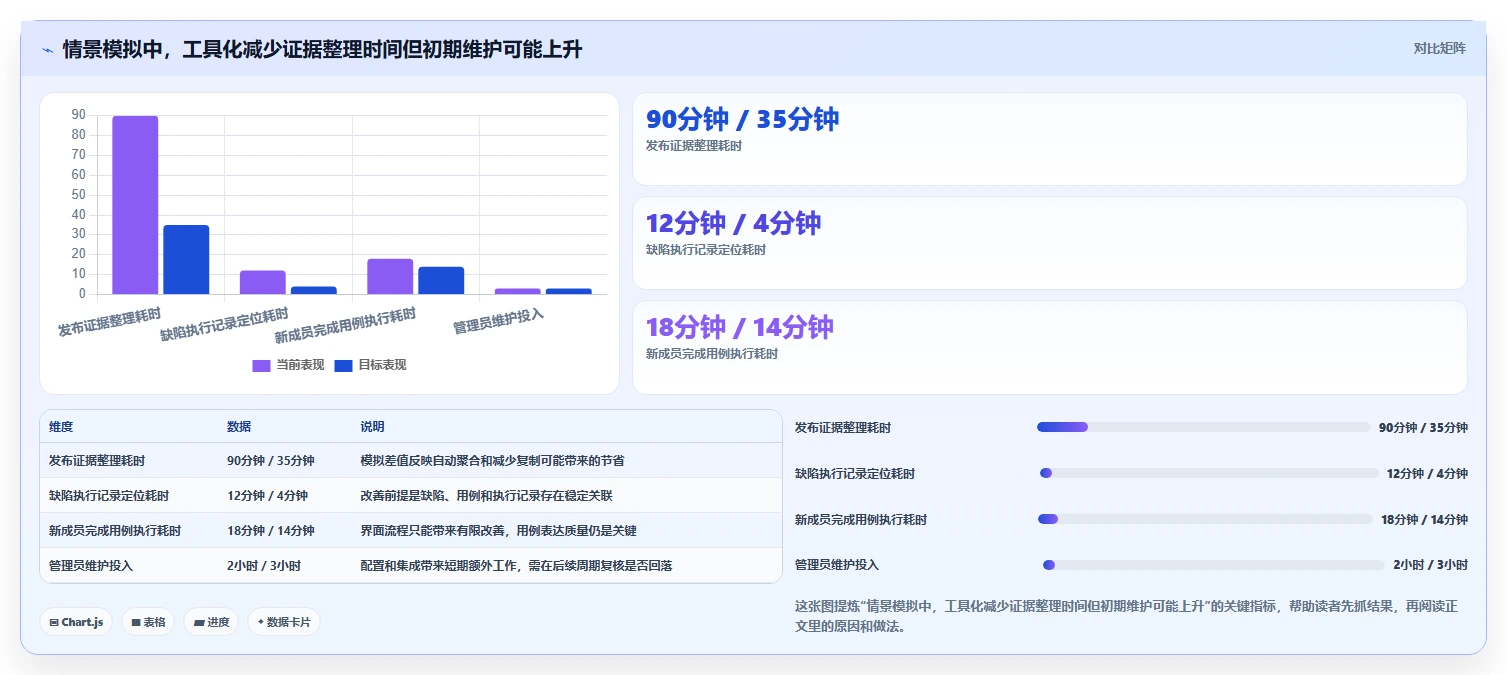Click the 说明 table column header
The image size is (1507, 675).
(x=372, y=426)
